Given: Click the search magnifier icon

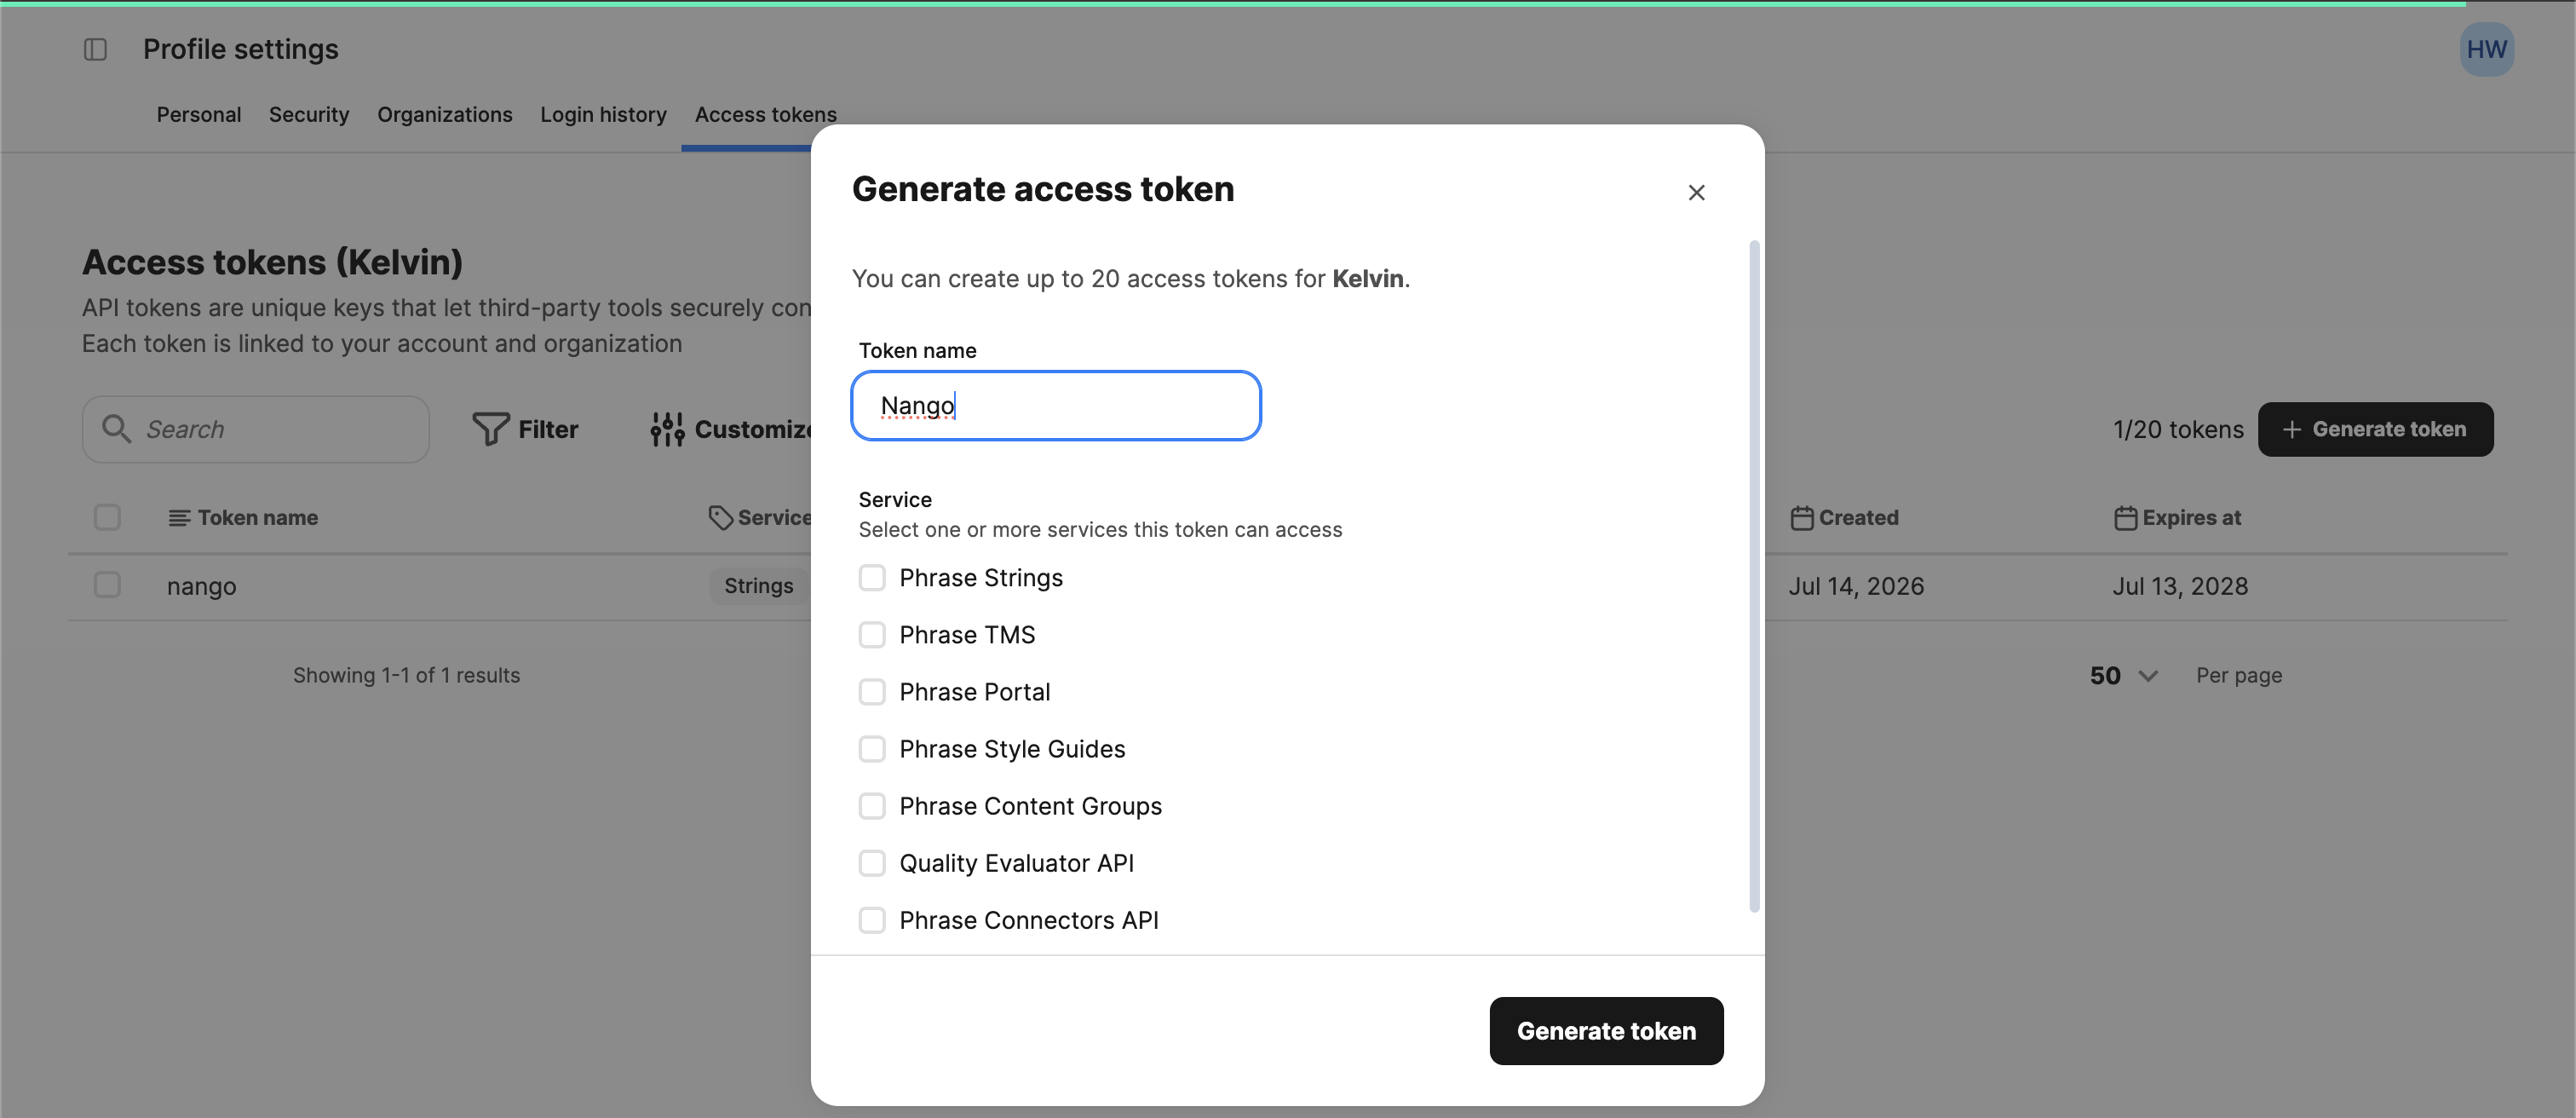Looking at the screenshot, I should pos(117,429).
